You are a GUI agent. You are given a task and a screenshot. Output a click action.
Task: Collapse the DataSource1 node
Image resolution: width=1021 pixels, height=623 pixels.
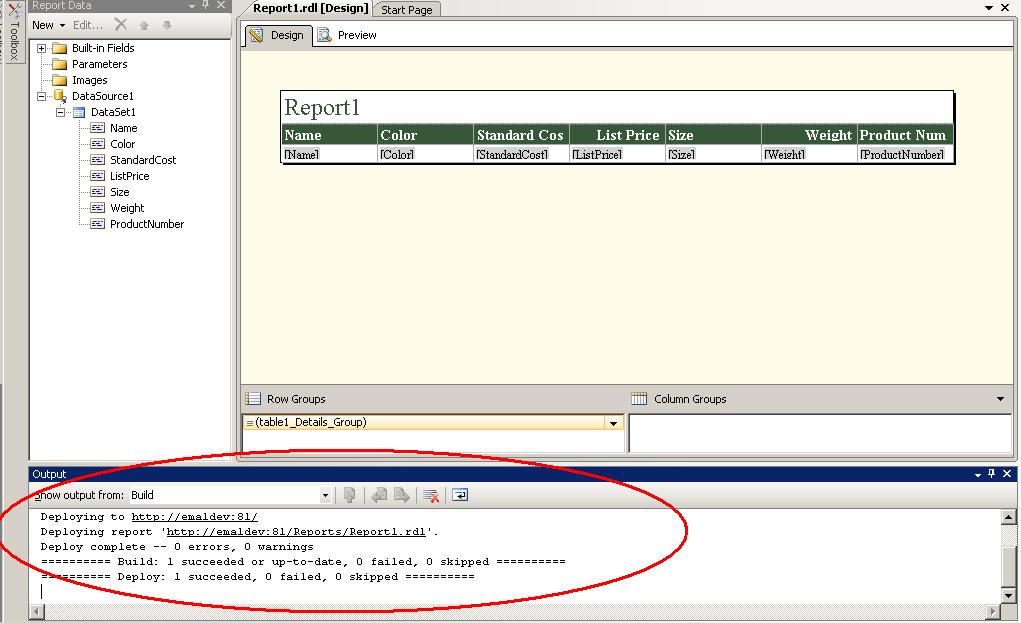[x=42, y=96]
